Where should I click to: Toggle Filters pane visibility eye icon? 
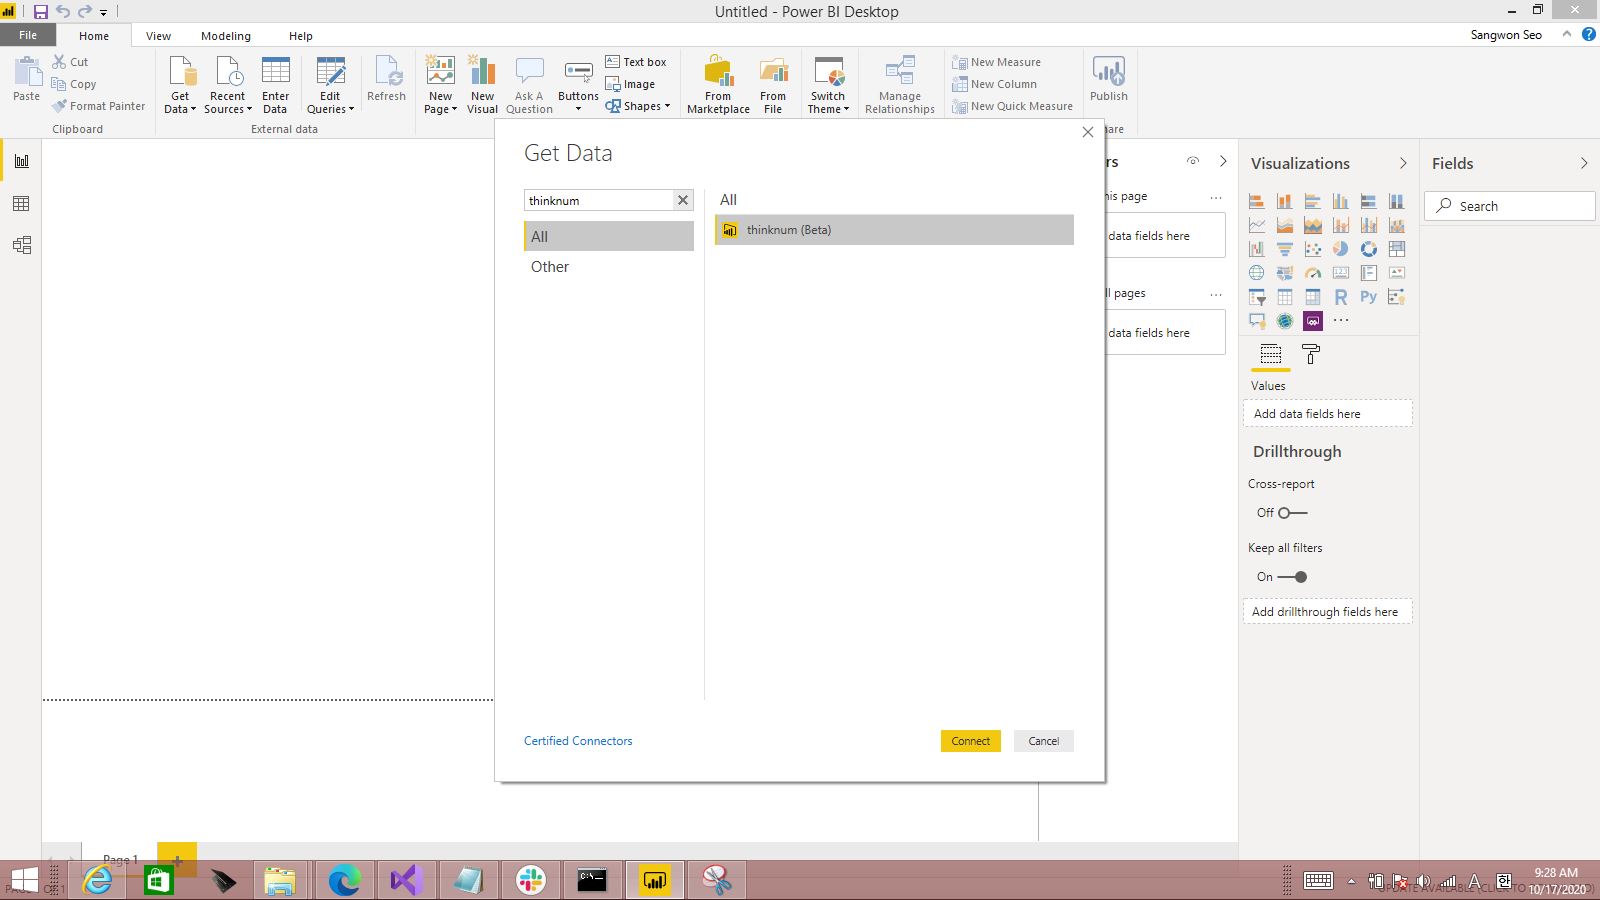(1193, 161)
